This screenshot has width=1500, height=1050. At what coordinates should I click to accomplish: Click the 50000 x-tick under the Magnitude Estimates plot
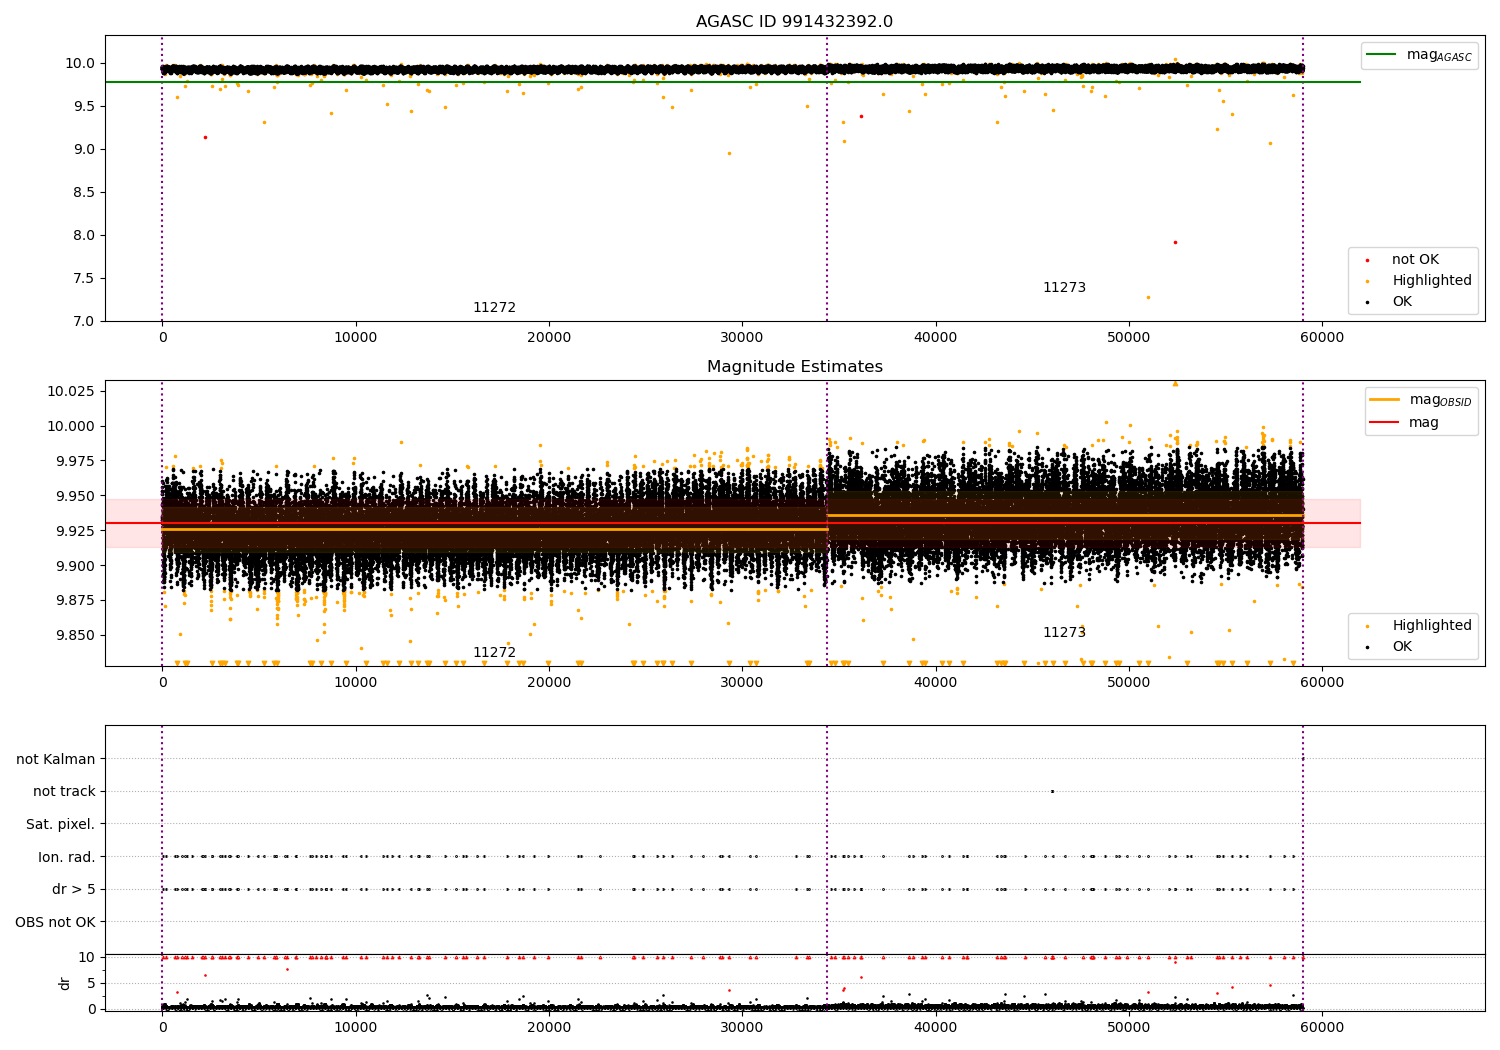1129,683
